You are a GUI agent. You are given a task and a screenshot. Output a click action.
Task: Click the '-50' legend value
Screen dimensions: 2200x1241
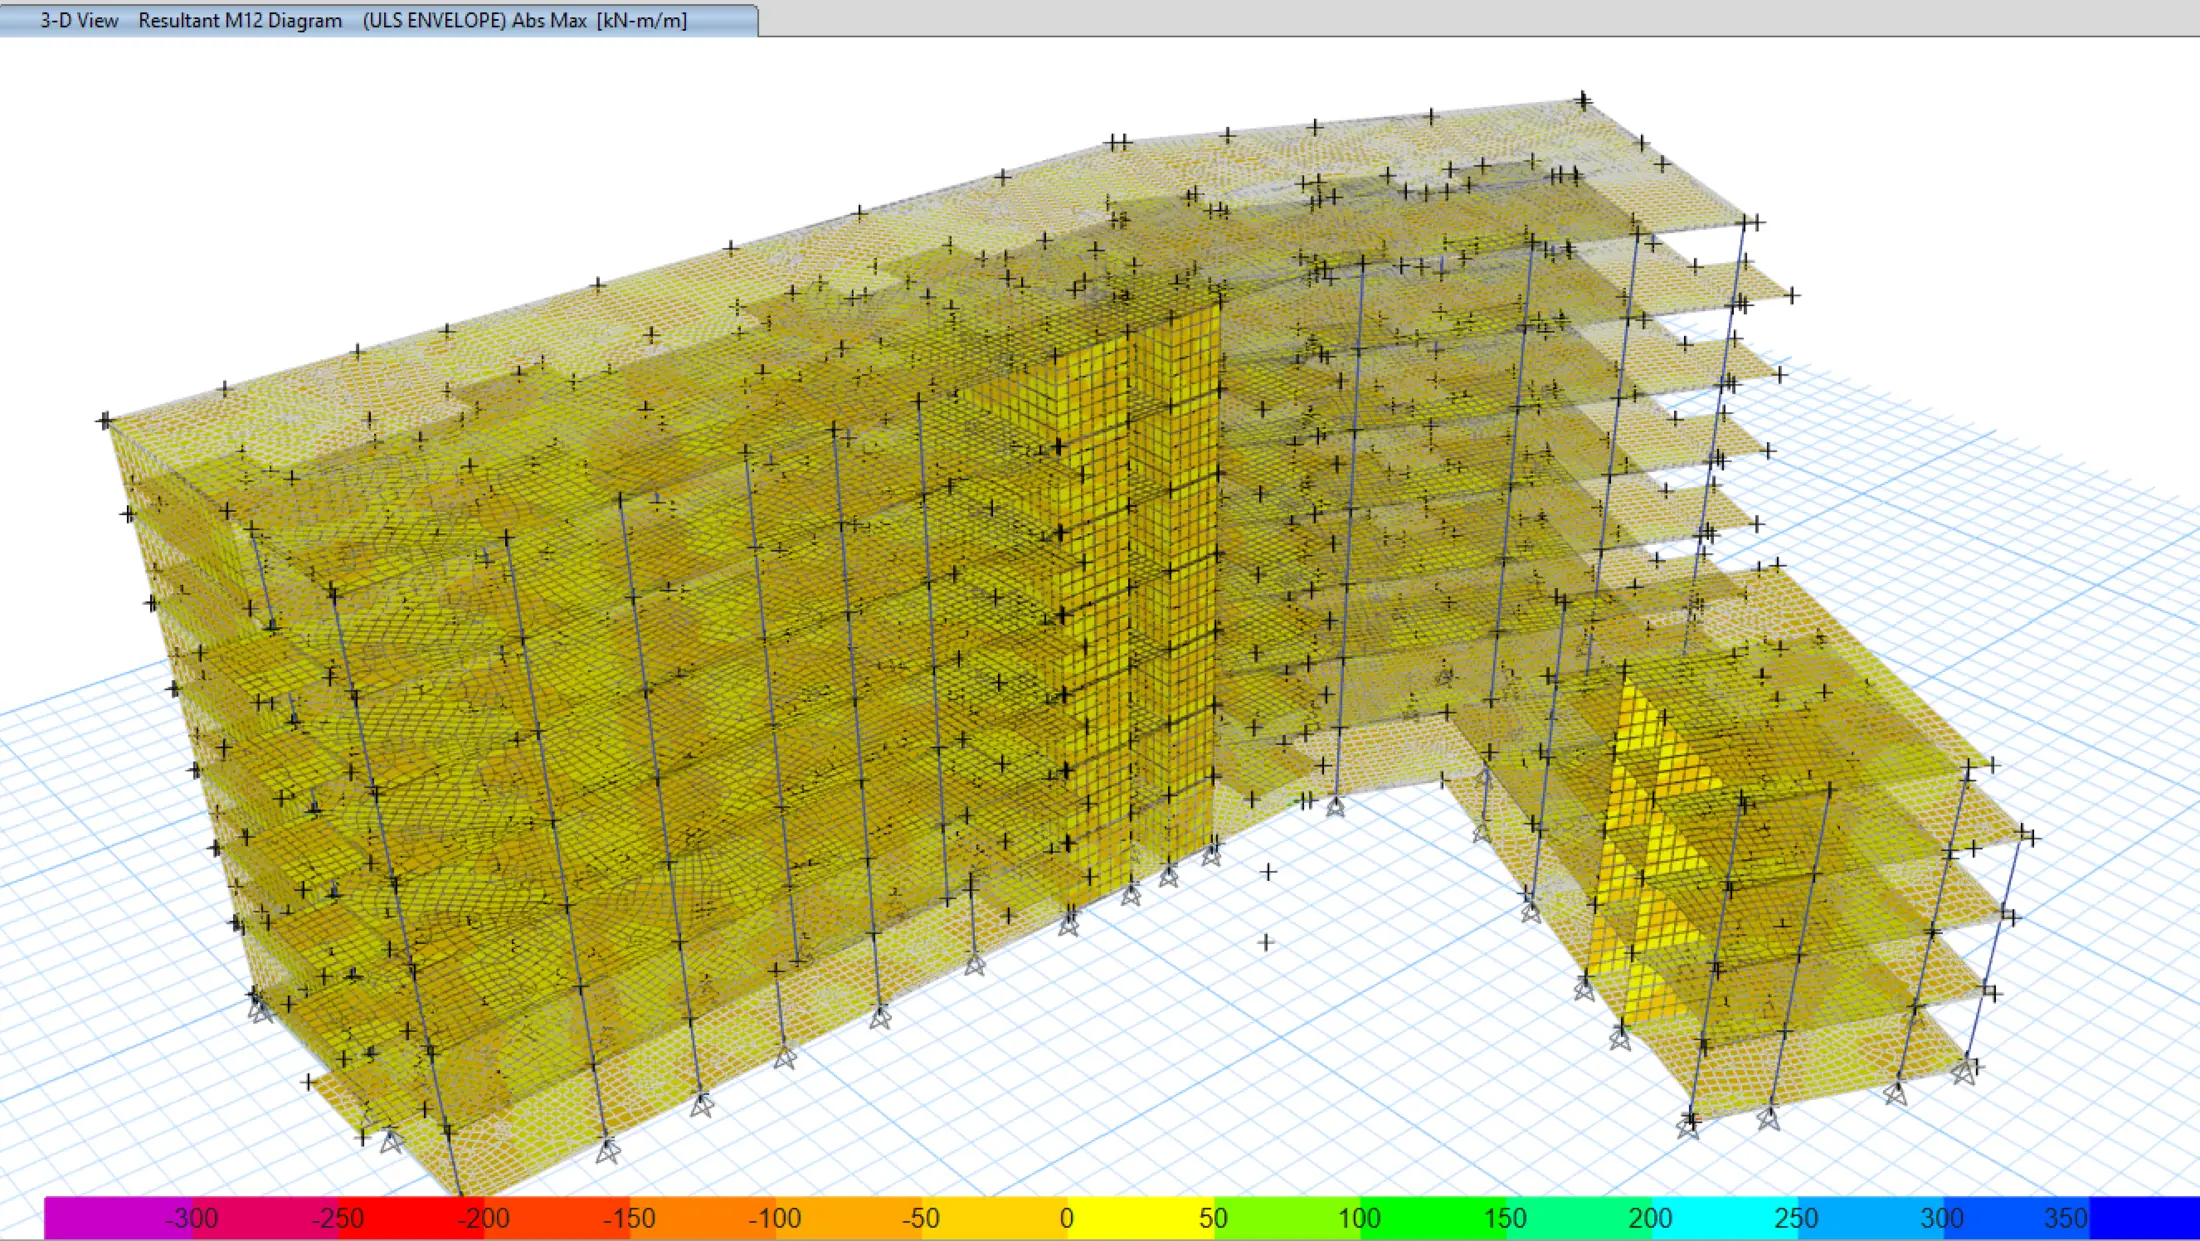point(920,1218)
